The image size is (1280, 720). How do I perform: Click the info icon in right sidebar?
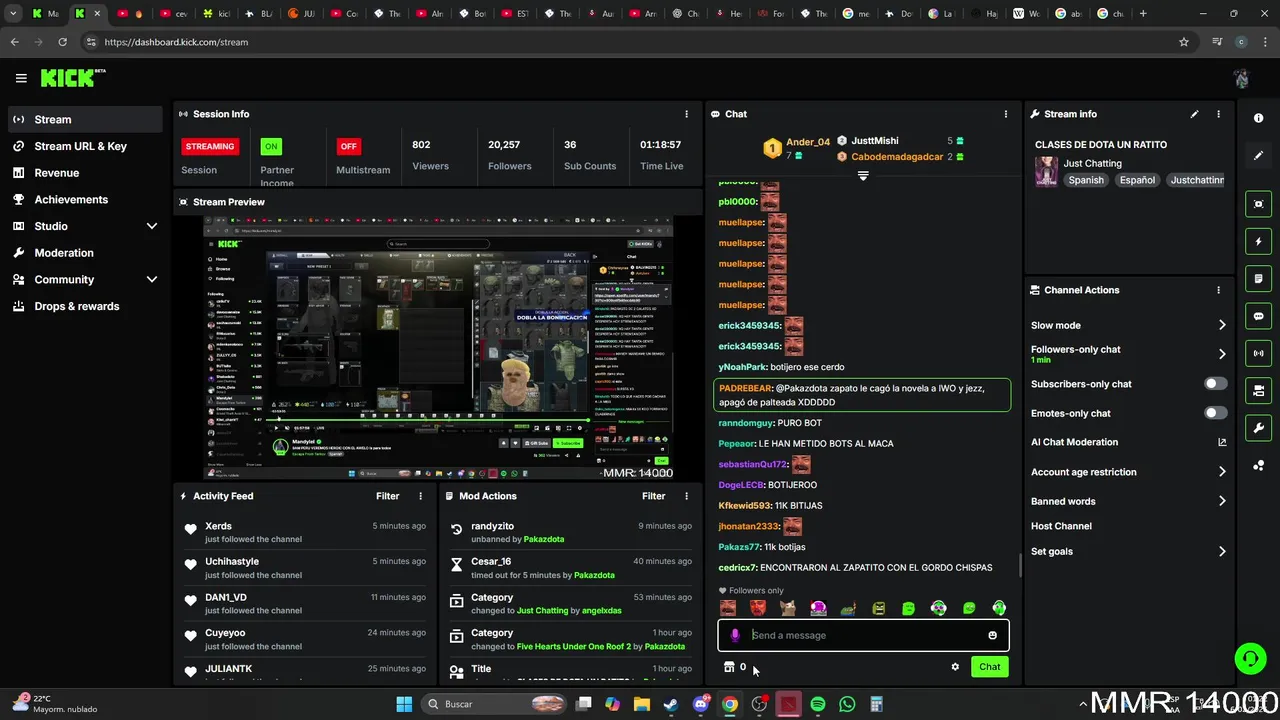tap(1258, 118)
